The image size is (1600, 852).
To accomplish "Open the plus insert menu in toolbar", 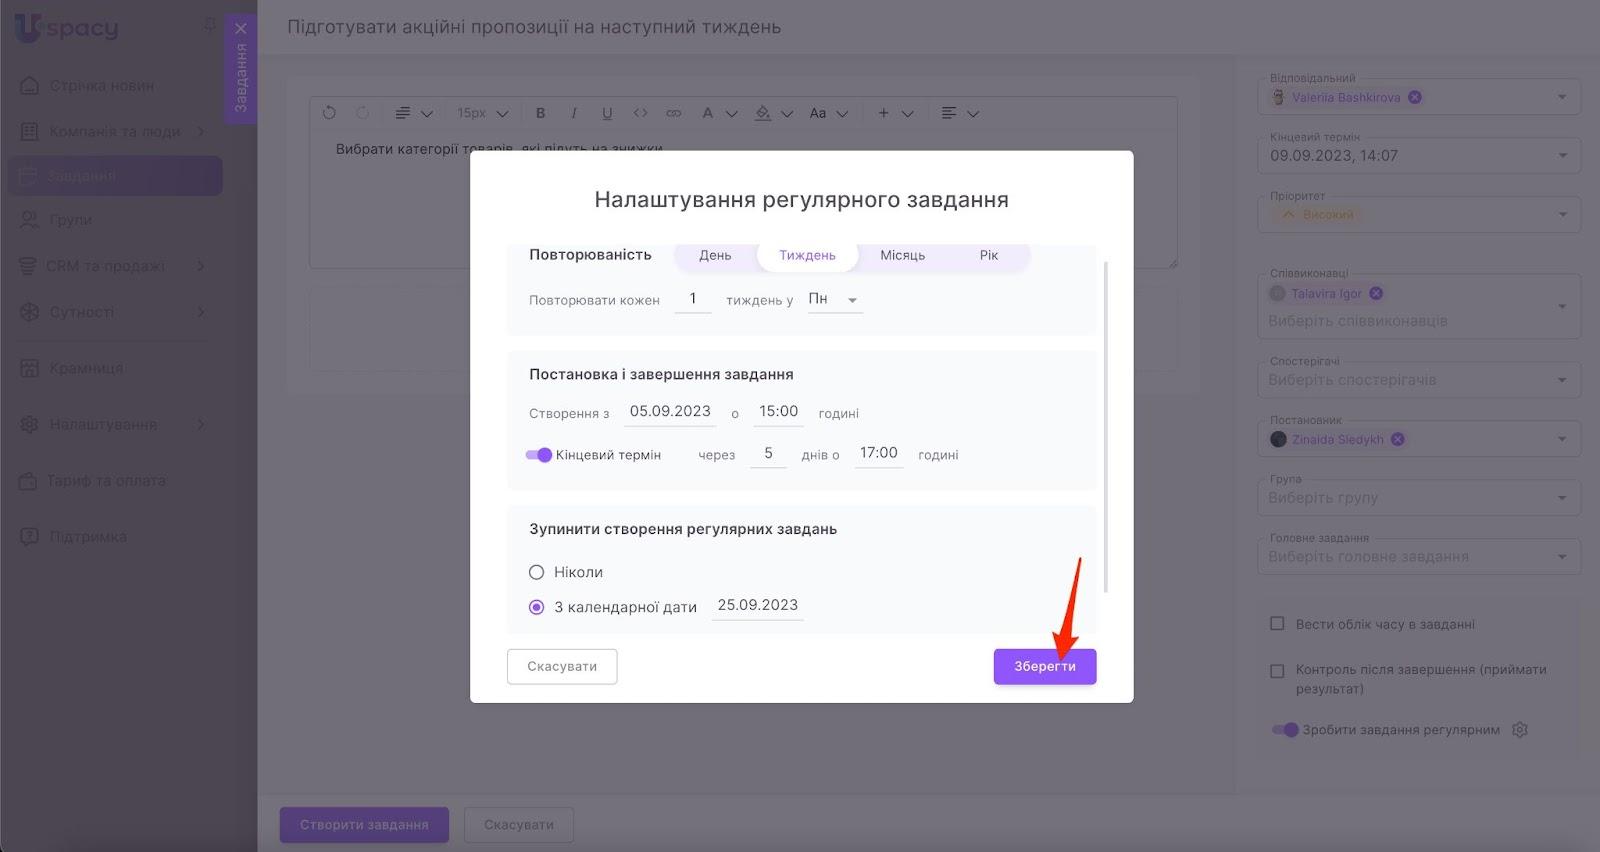I will tap(894, 113).
